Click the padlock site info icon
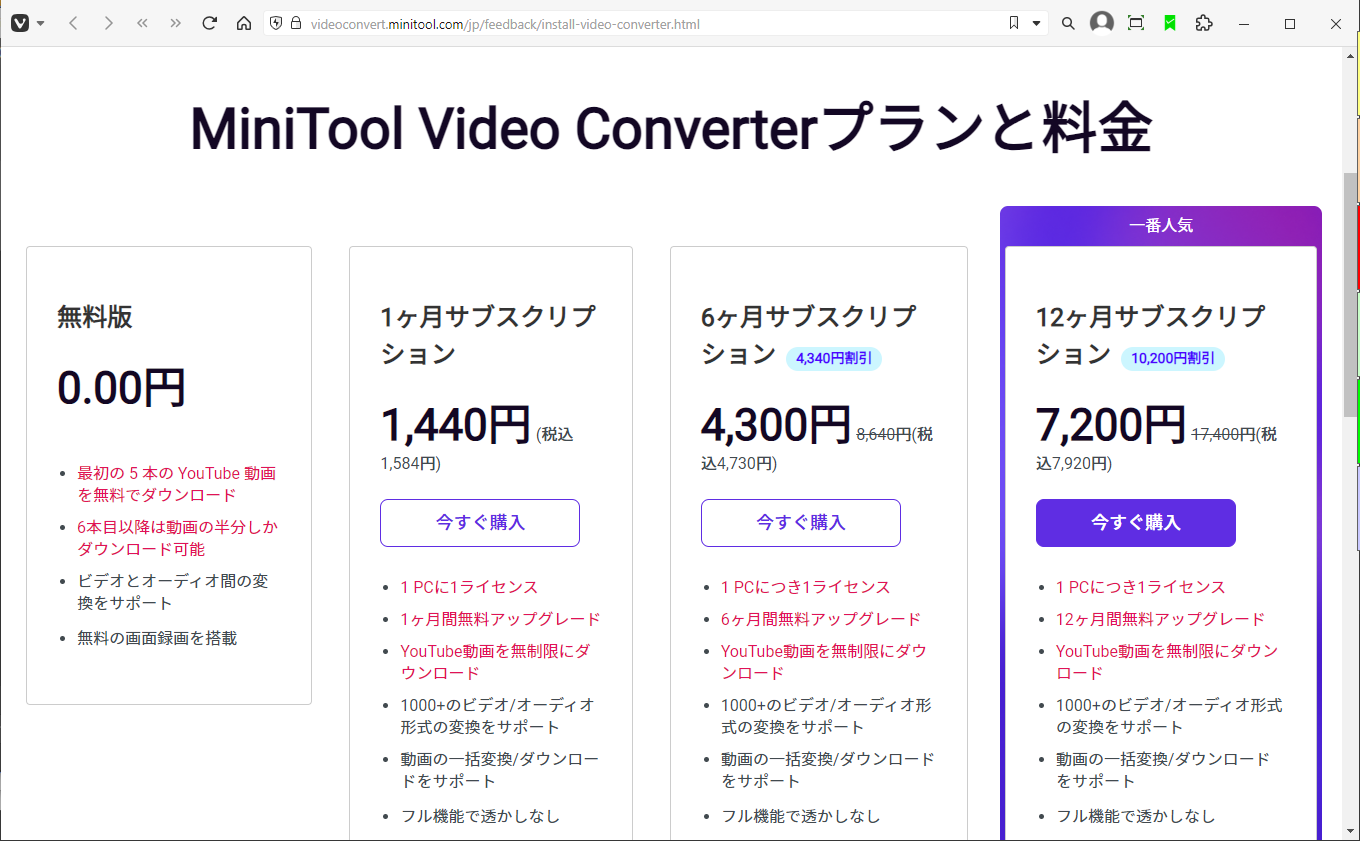Screen dimensions: 1360x841 click(296, 23)
